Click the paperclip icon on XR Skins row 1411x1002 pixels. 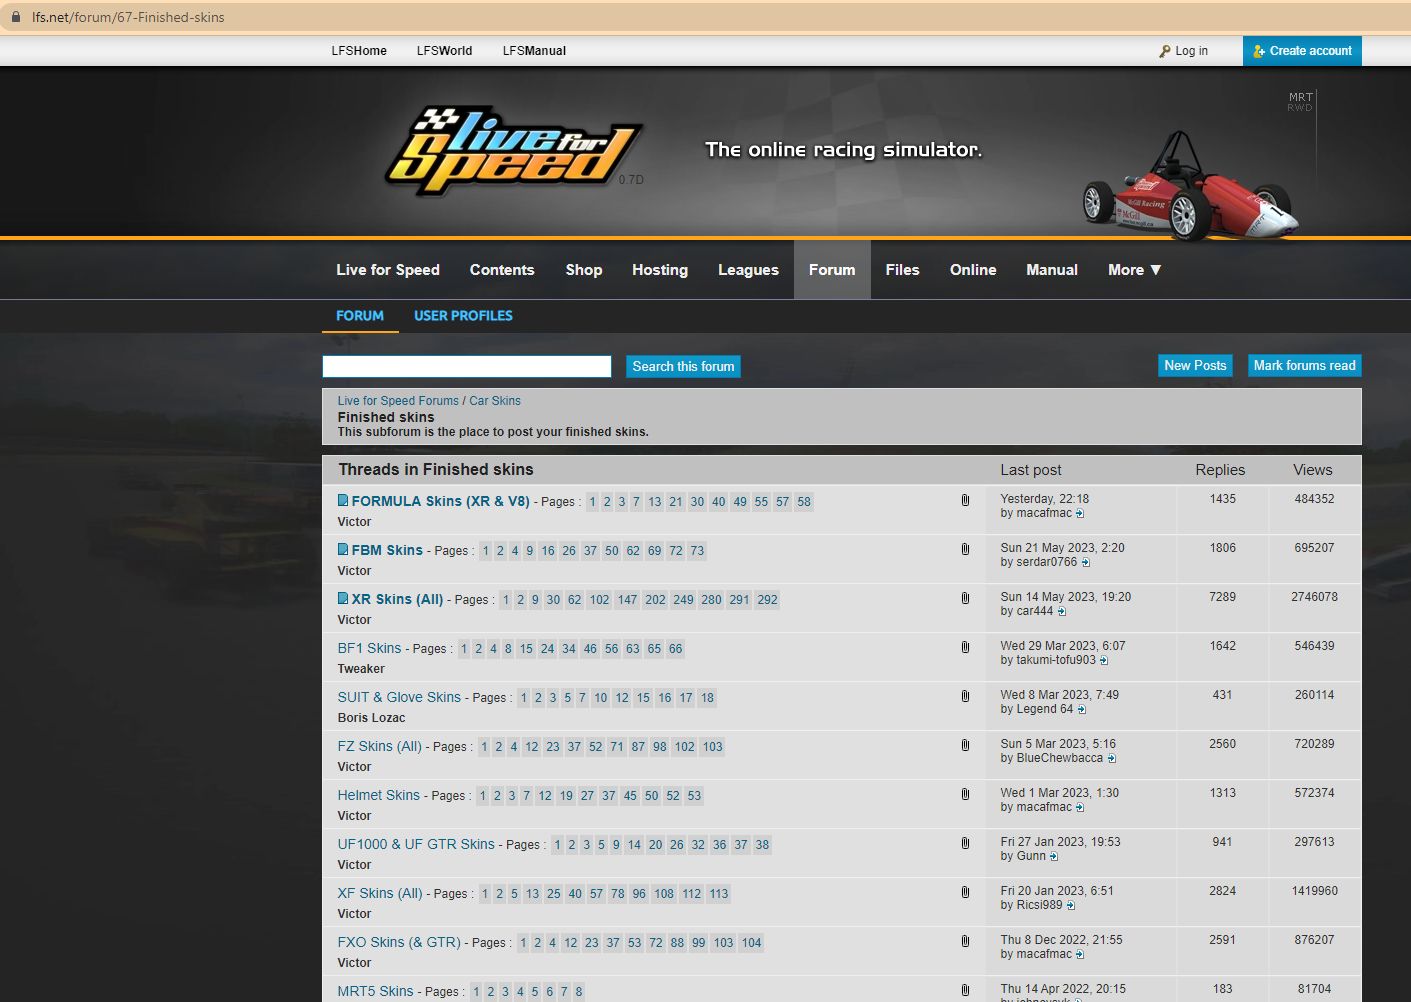[x=965, y=598]
